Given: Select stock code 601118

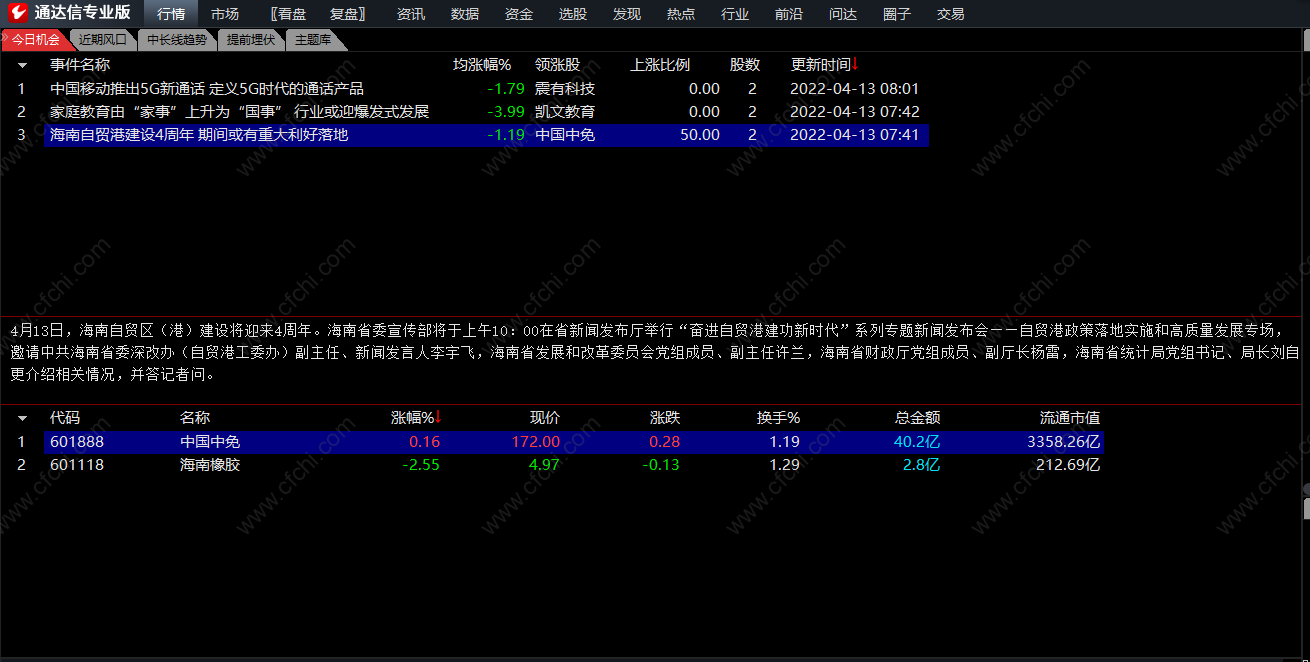Looking at the screenshot, I should [77, 464].
